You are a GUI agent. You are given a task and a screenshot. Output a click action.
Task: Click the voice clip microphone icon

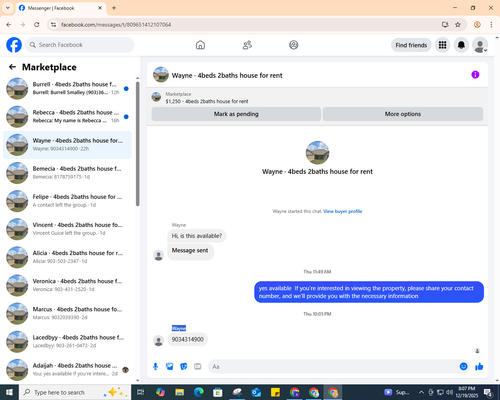pos(155,367)
